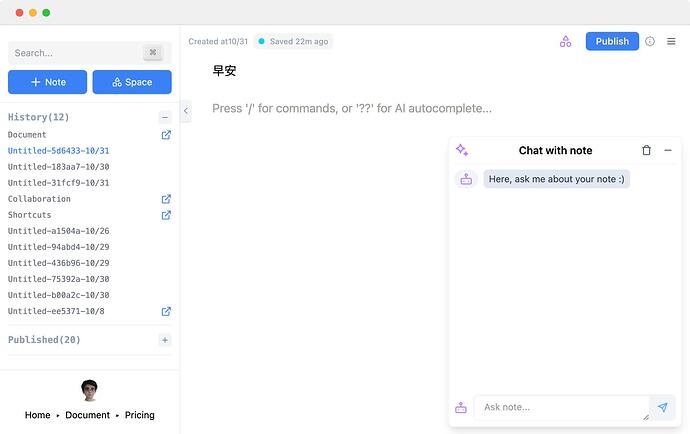Image resolution: width=690 pixels, height=434 pixels.
Task: Collapse the History section
Action: pos(165,118)
